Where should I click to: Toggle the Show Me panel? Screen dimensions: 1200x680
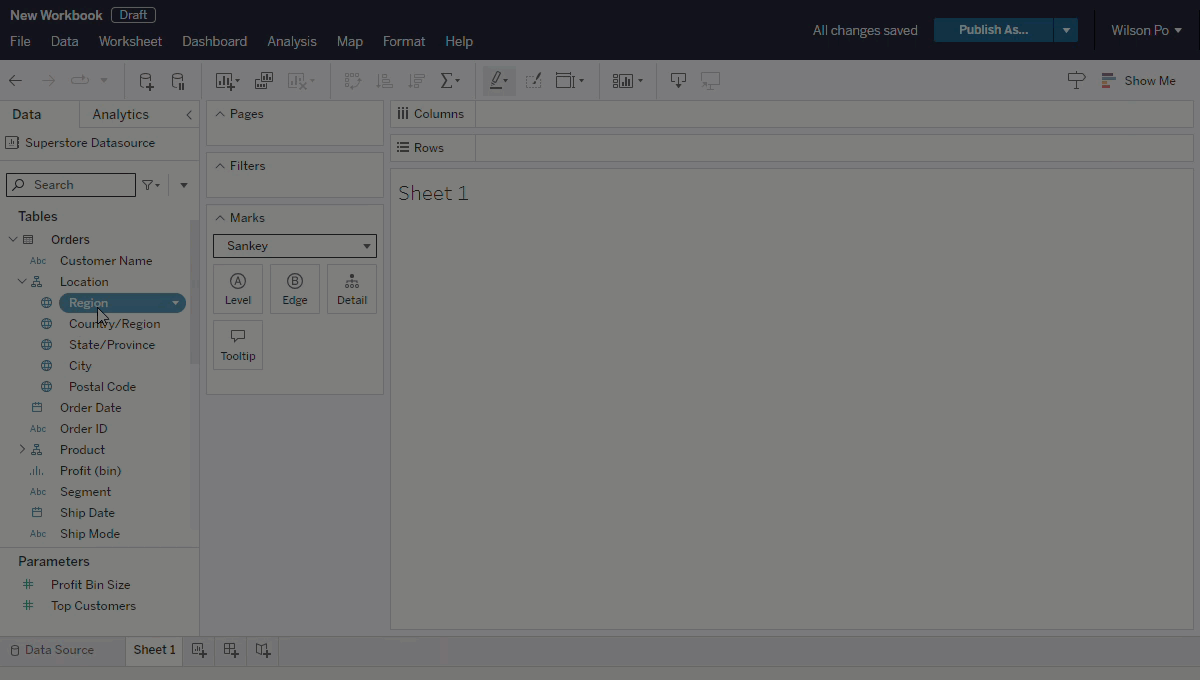1138,81
